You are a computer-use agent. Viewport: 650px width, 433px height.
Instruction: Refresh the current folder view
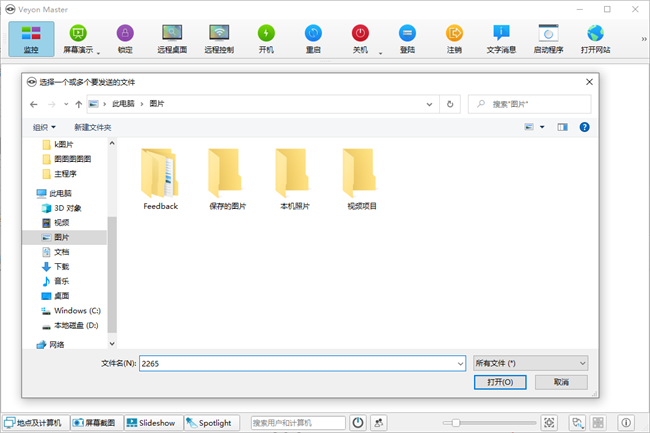pyautogui.click(x=450, y=104)
